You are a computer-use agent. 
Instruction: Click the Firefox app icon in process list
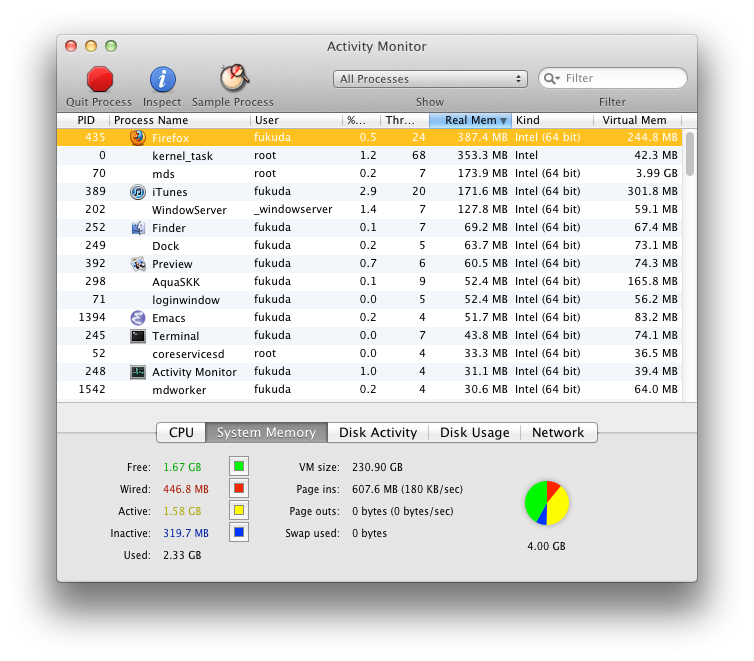138,137
